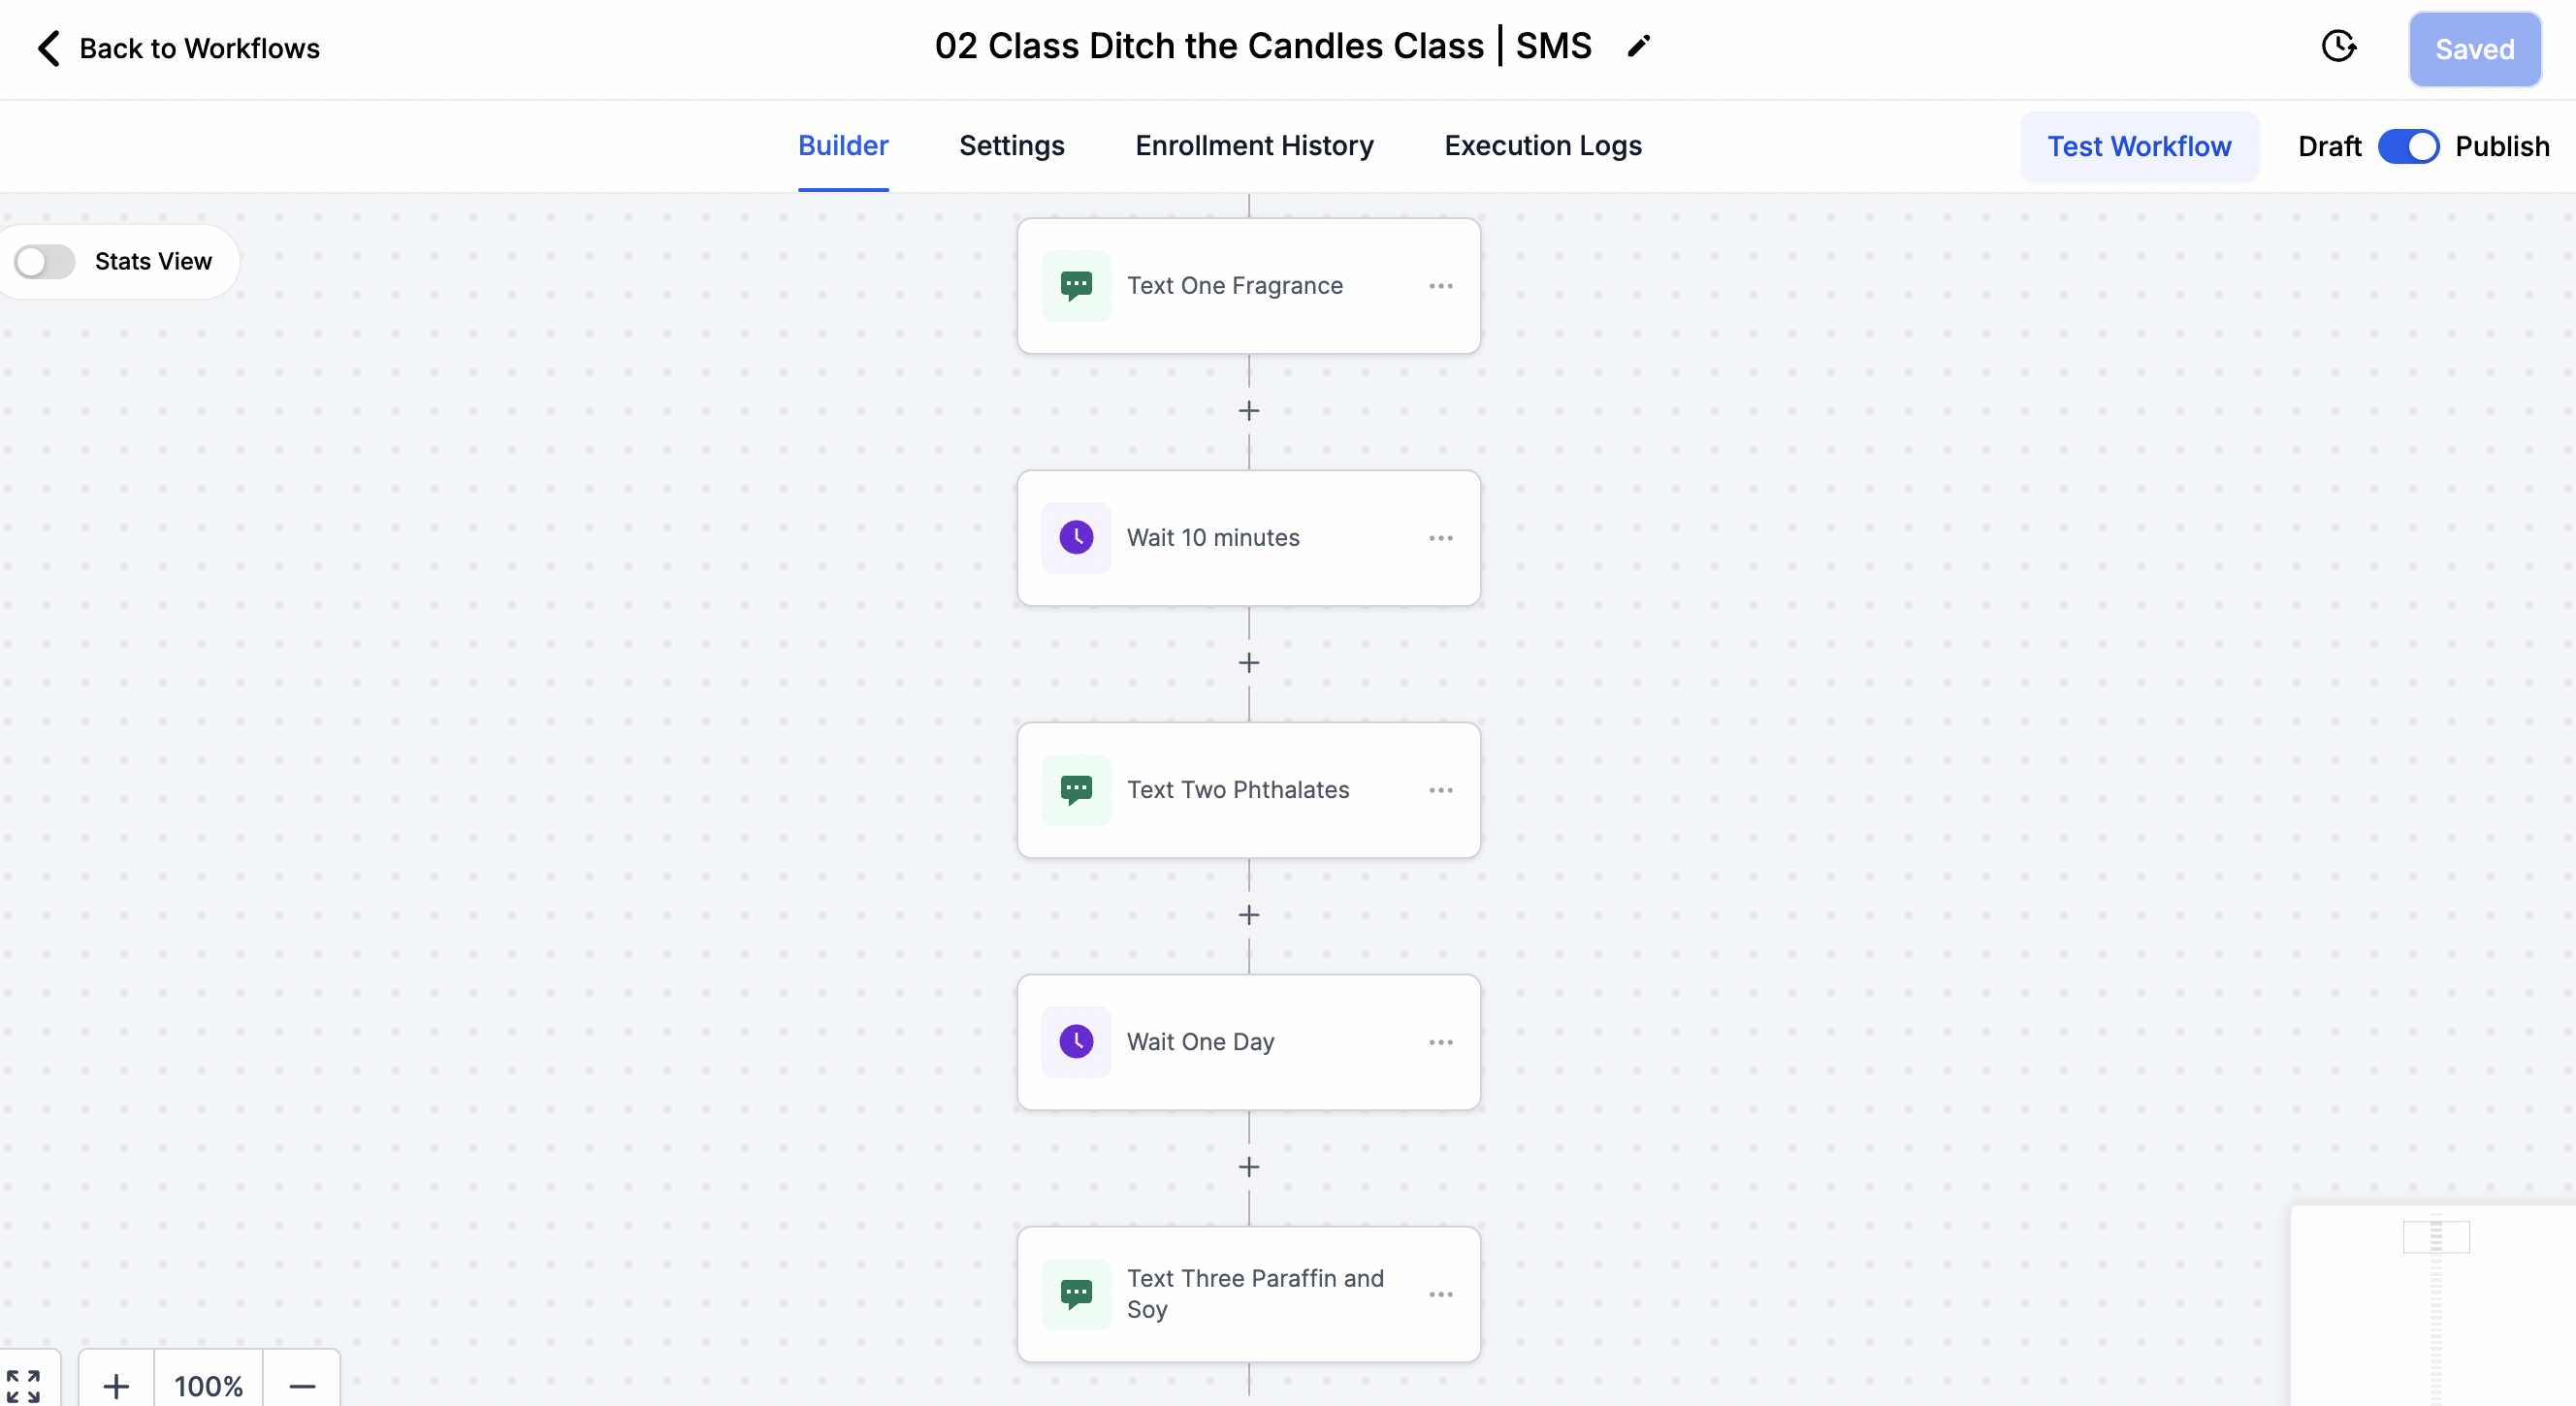Open three-dot menu on Text Two Phthalates

point(1441,790)
